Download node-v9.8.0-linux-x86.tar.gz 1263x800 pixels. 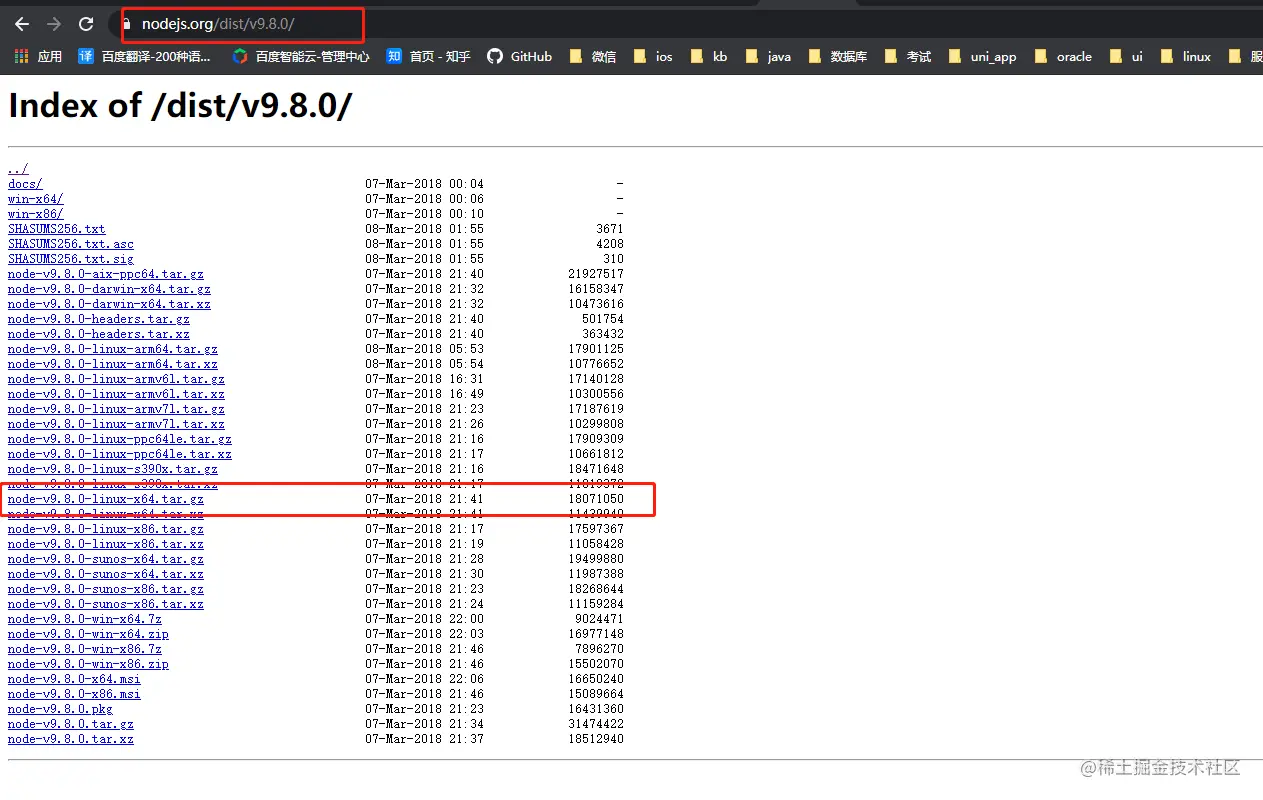[x=106, y=529]
